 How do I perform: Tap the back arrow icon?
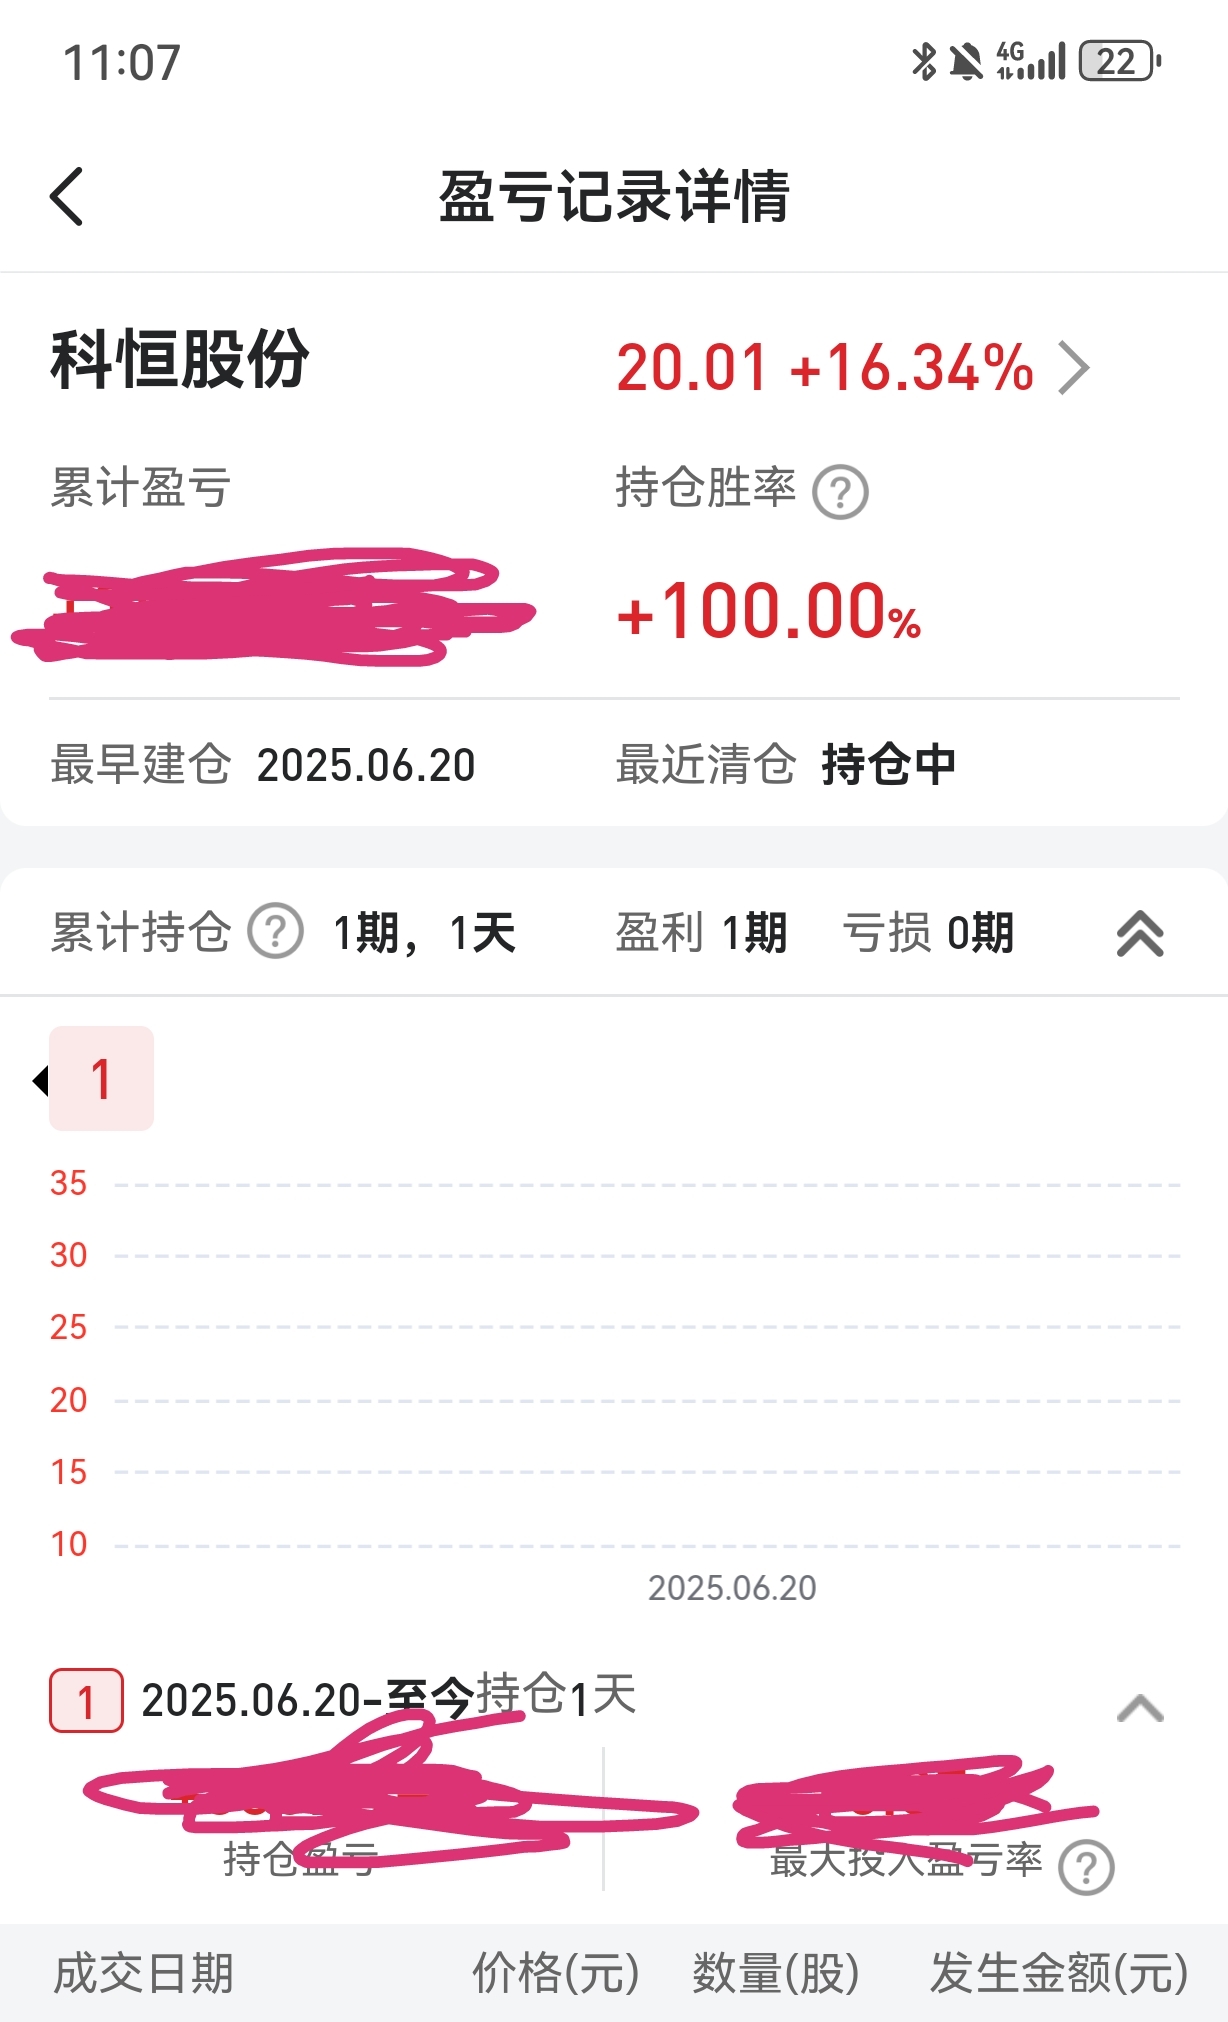tap(66, 196)
